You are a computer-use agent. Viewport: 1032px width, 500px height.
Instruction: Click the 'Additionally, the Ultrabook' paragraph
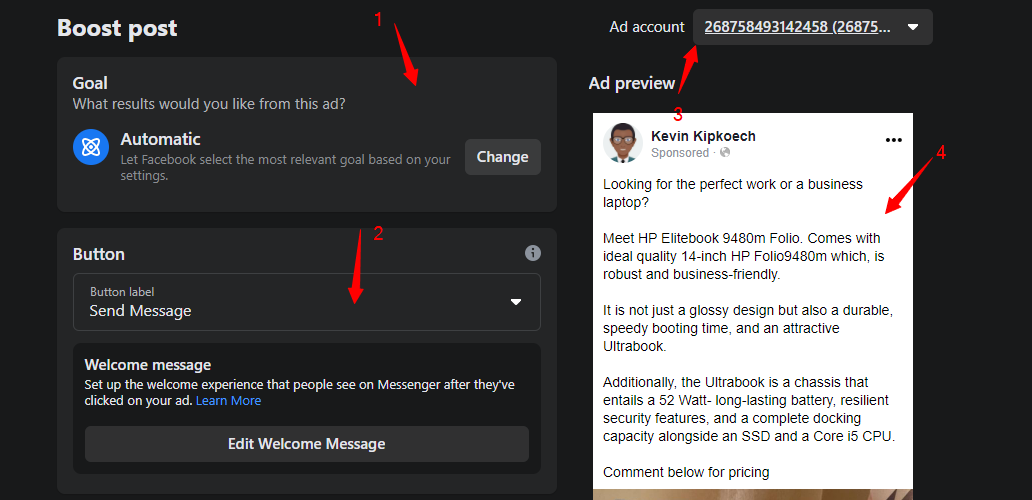(x=750, y=409)
